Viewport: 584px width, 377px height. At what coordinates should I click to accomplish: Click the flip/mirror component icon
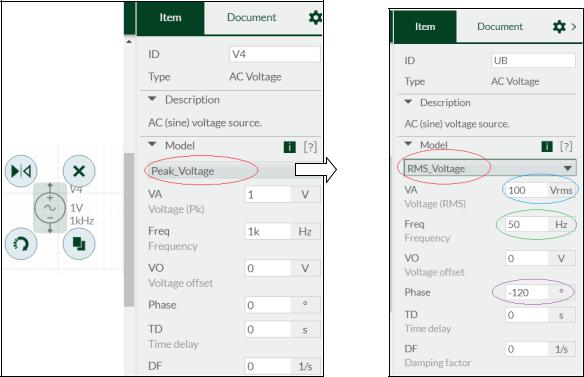21,171
